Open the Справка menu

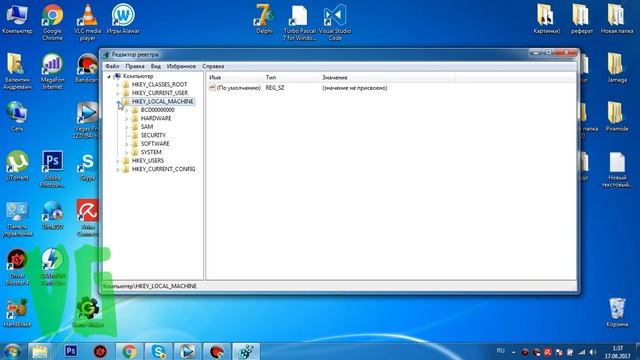(x=213, y=66)
